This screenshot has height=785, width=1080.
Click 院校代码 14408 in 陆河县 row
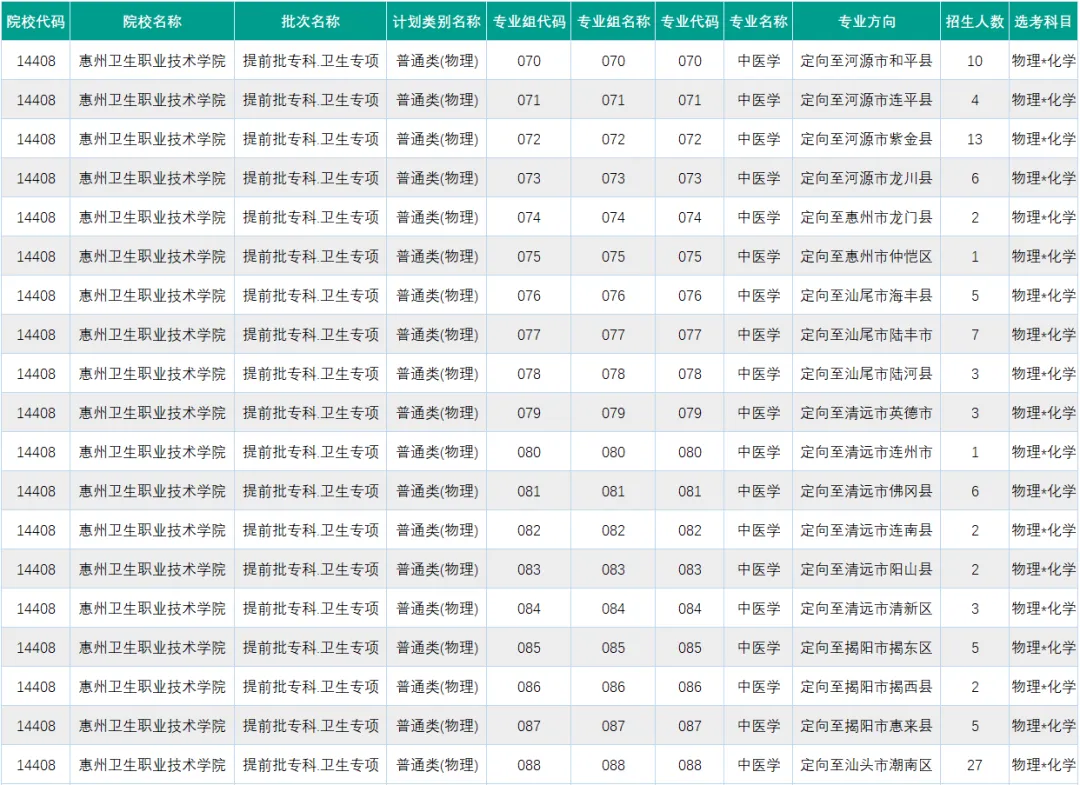36,374
